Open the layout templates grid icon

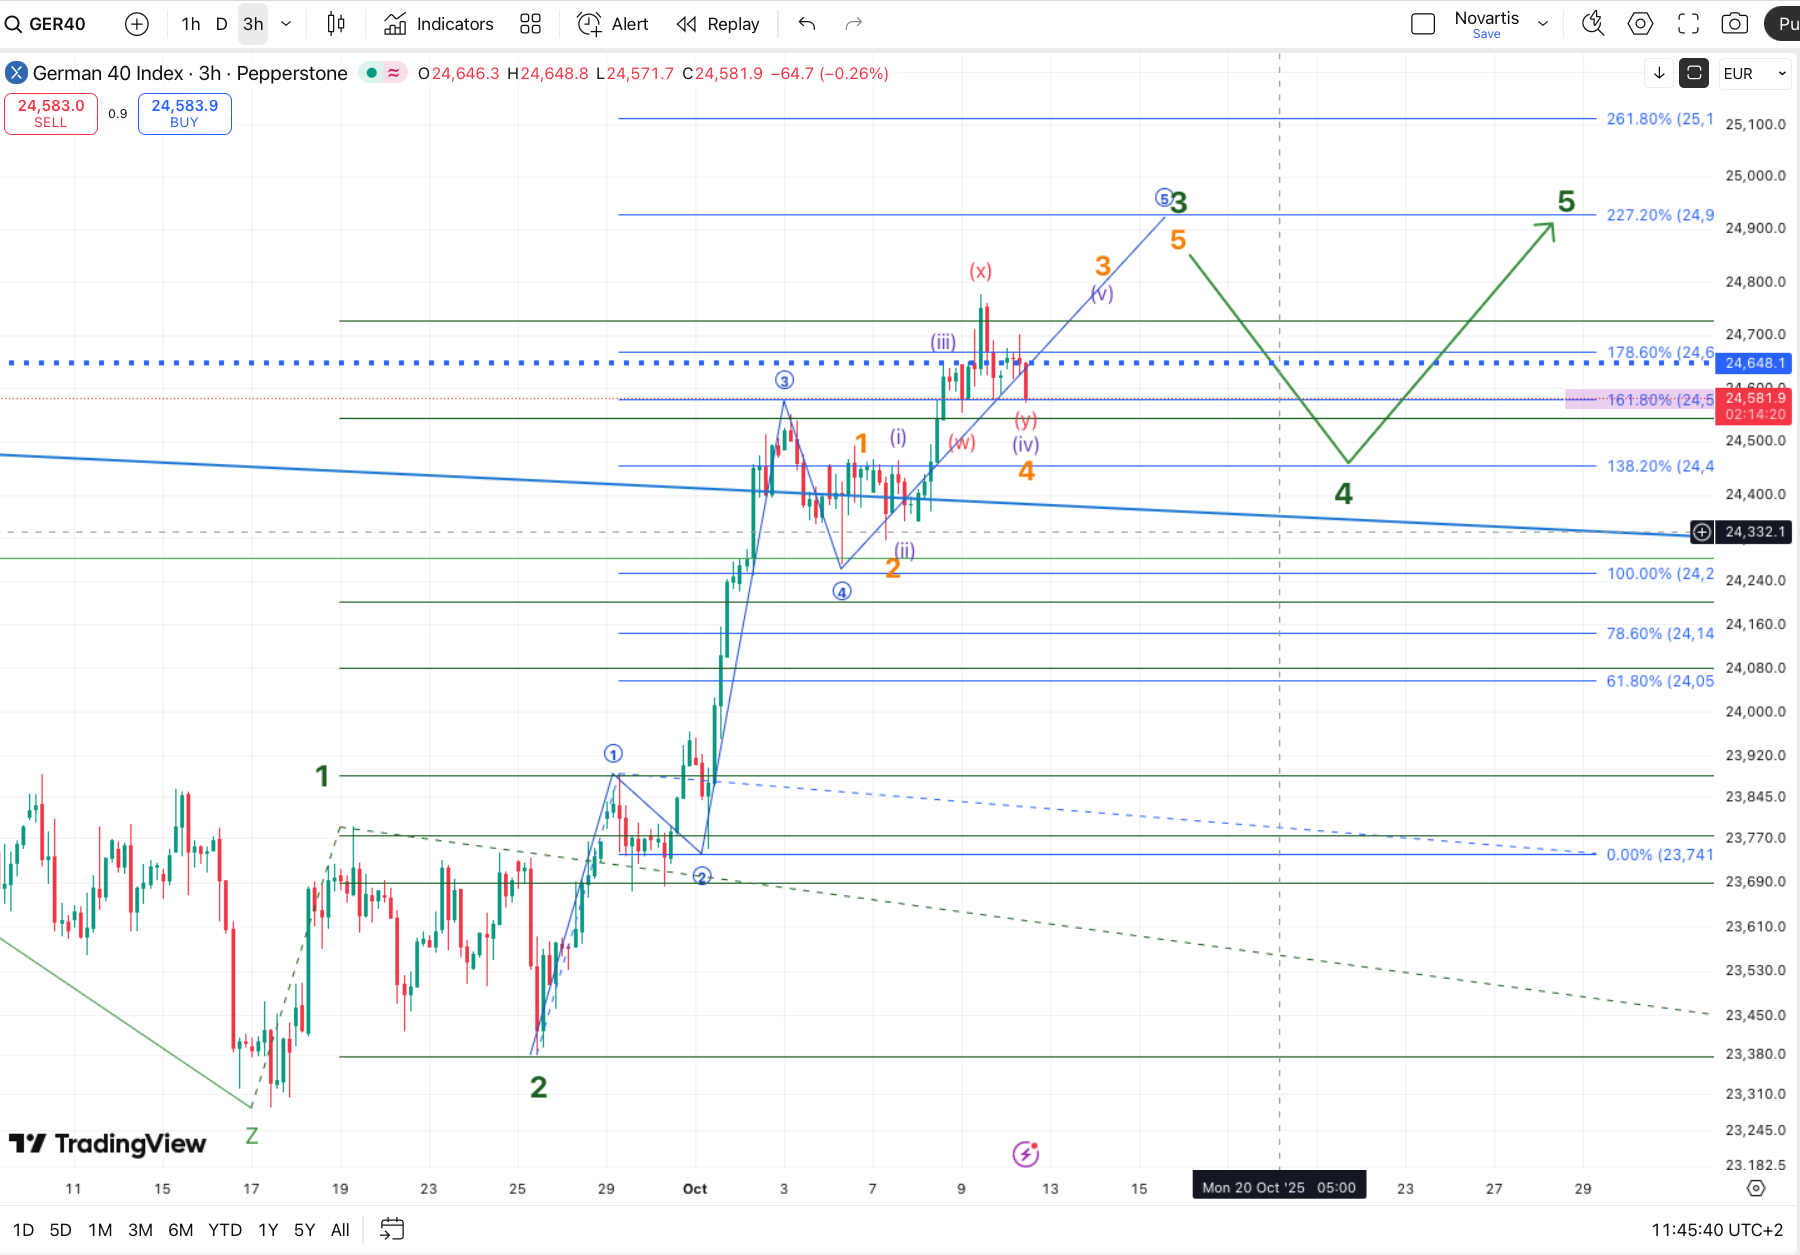point(530,24)
